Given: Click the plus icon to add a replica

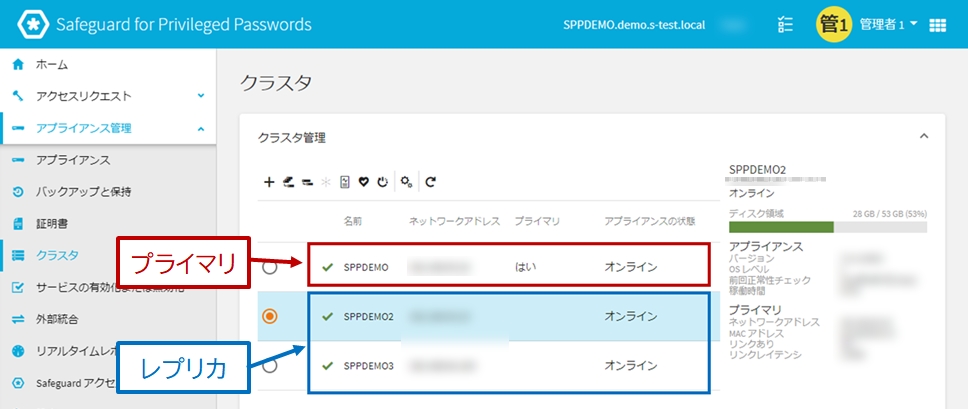Looking at the screenshot, I should [269, 182].
